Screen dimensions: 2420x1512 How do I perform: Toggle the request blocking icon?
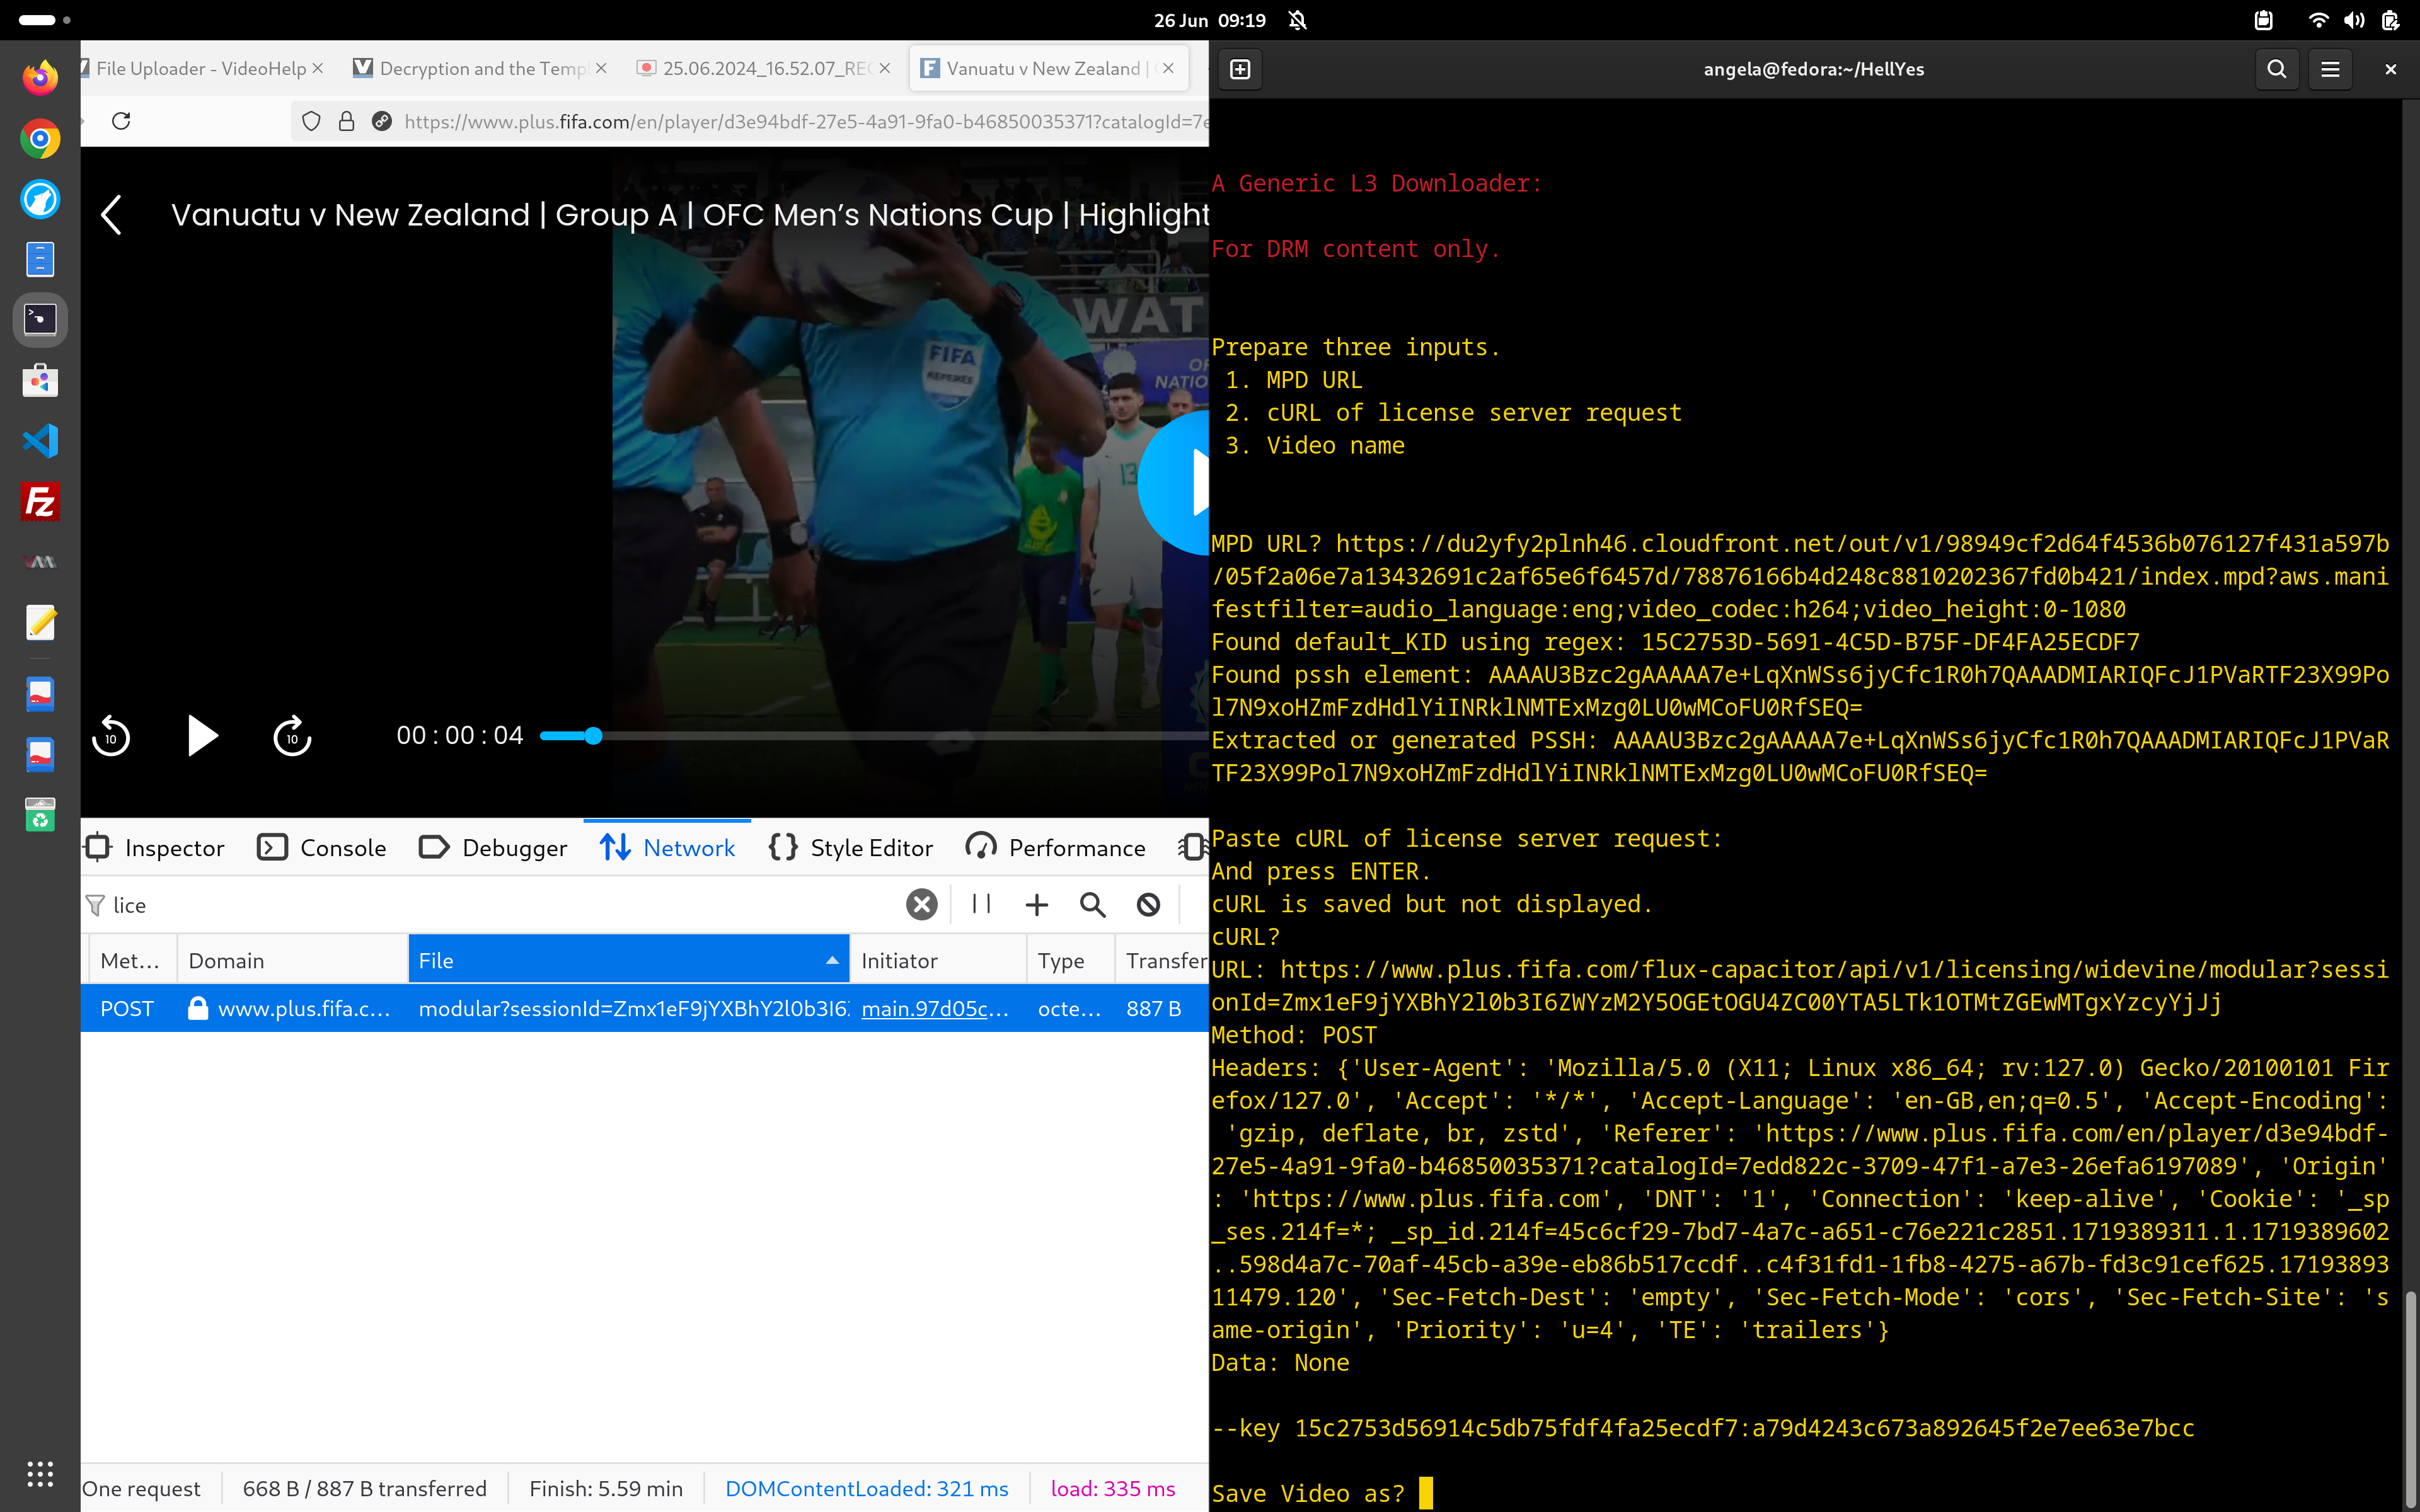[x=1148, y=904]
